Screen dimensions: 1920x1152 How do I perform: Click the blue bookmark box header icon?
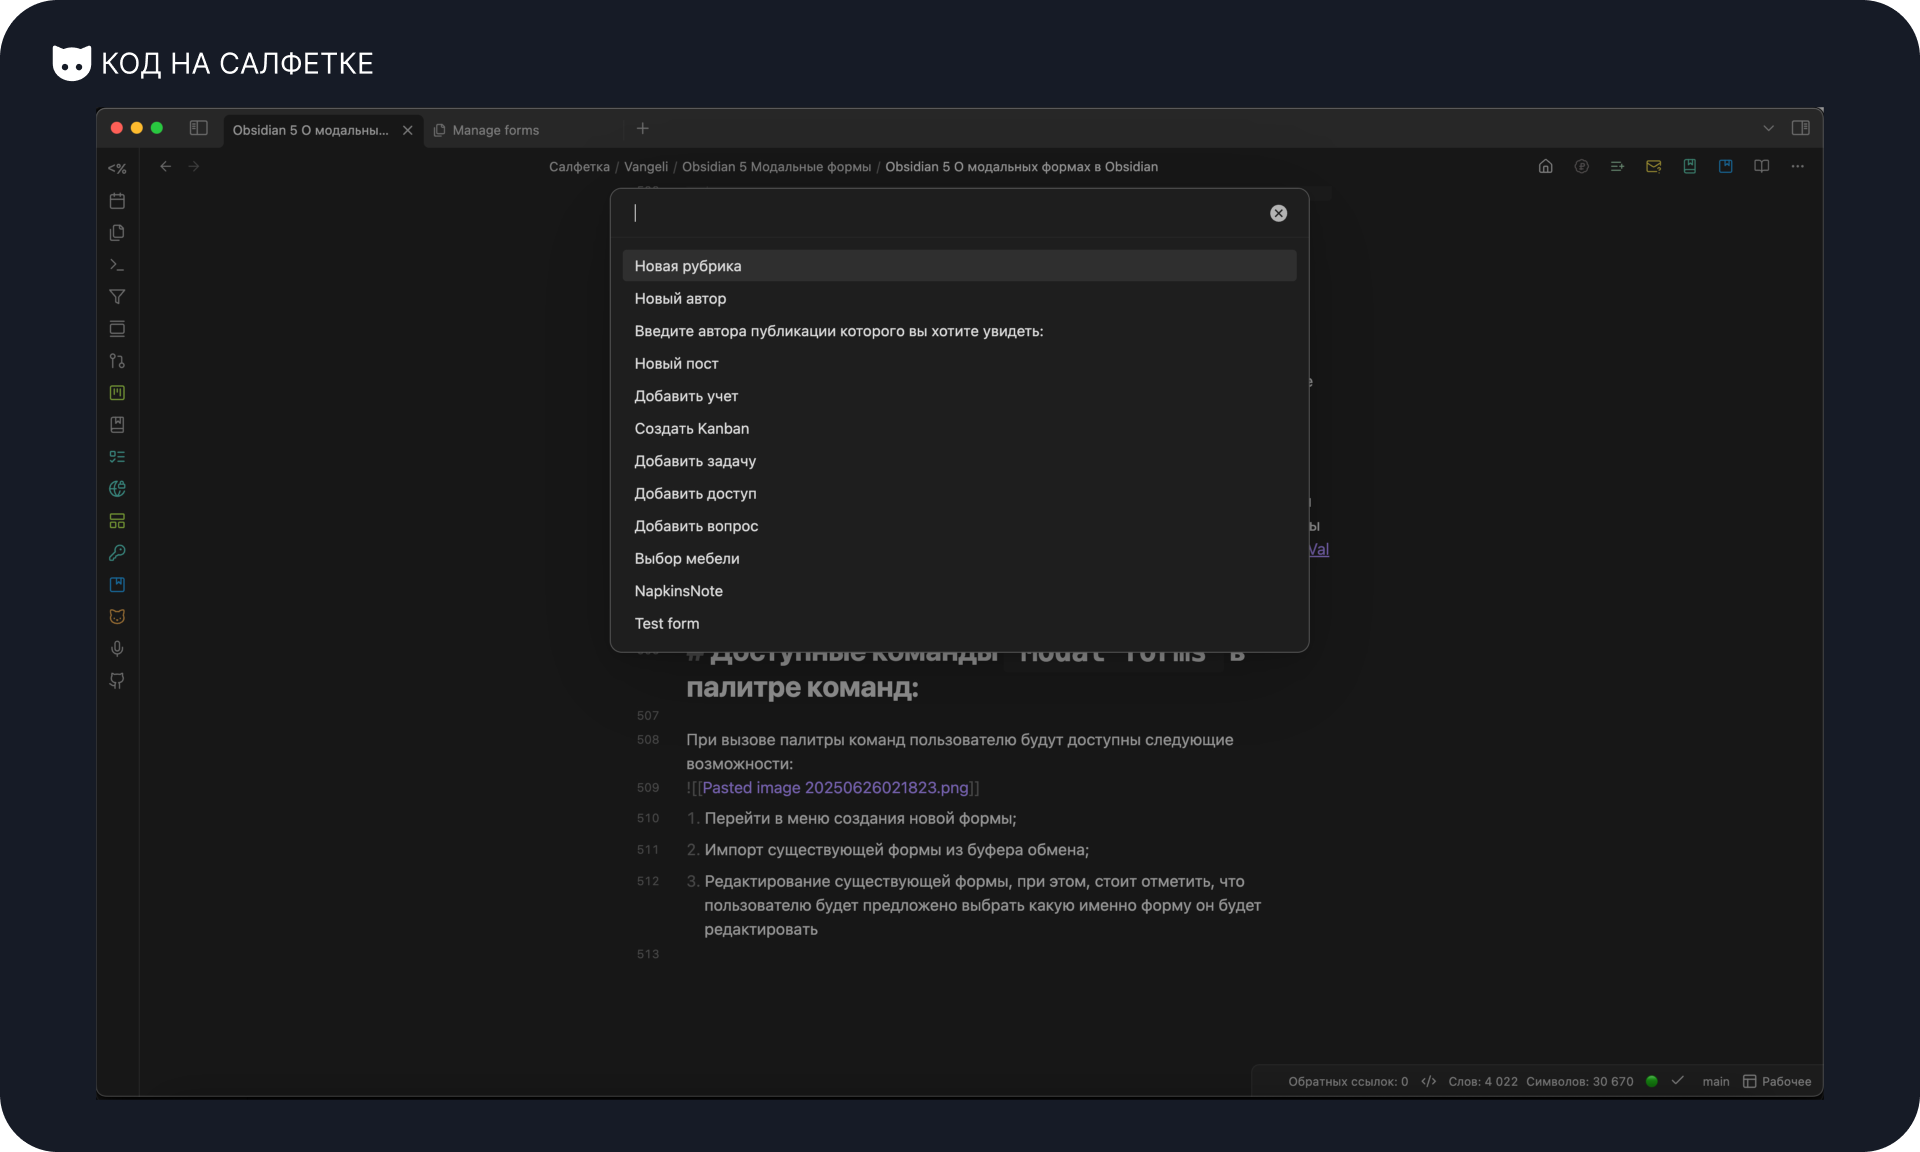point(1726,167)
